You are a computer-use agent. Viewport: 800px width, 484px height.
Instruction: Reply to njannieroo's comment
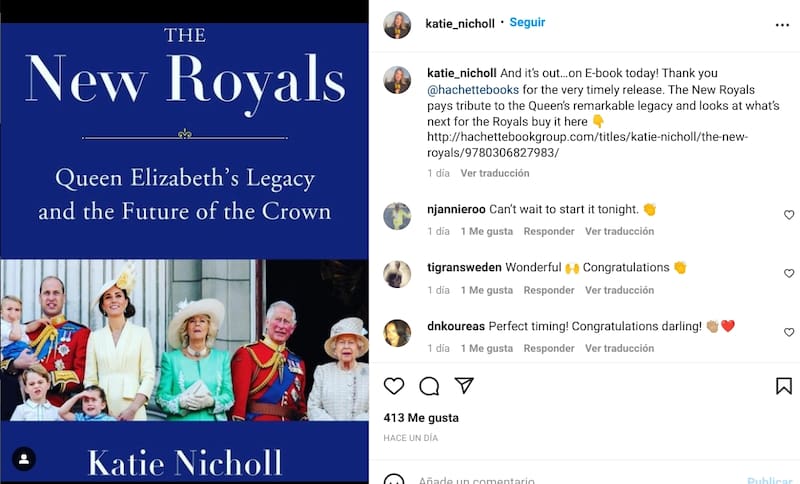click(549, 232)
